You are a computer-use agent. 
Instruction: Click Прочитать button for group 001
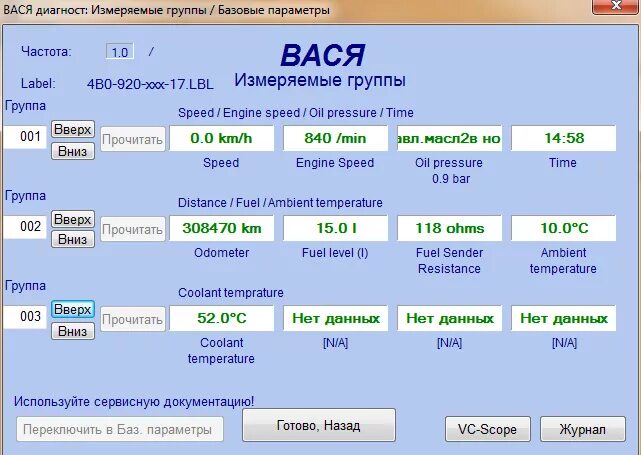(133, 139)
